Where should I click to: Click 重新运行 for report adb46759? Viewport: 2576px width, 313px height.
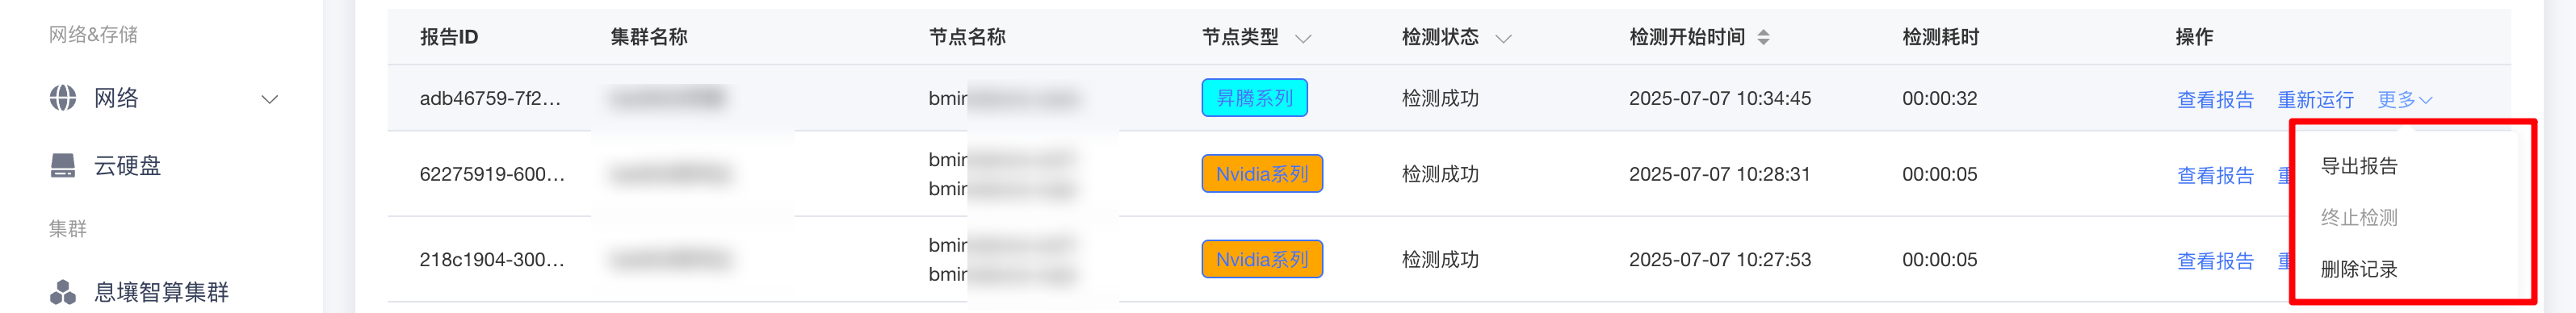(x=2315, y=99)
